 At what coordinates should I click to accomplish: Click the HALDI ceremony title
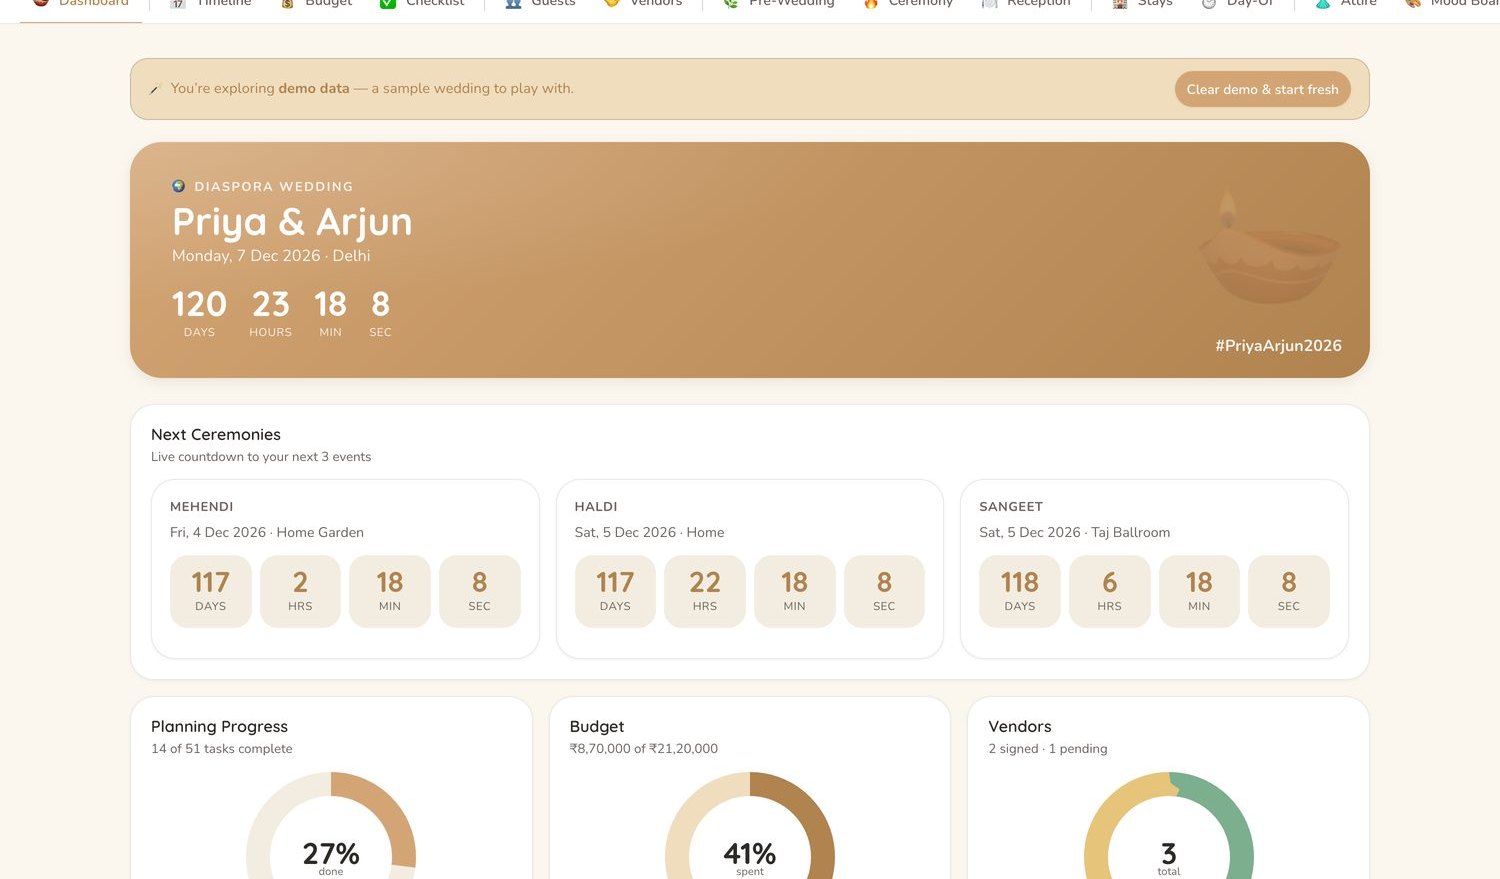coord(596,507)
